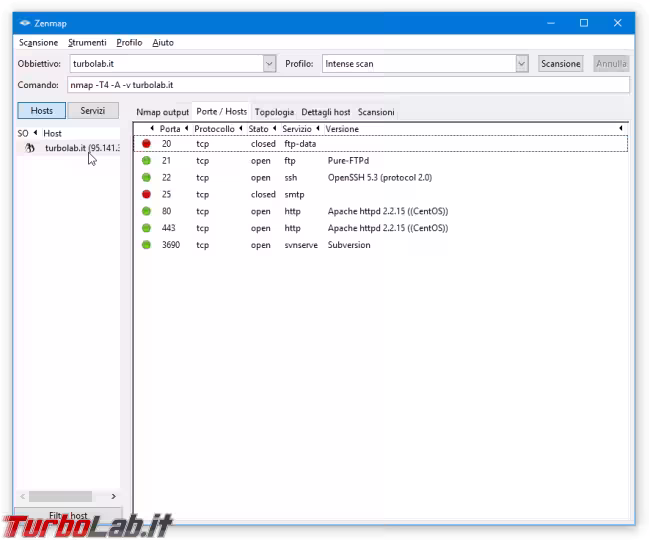Open the Strumenti menu
Viewport: 650px width, 540px height.
pyautogui.click(x=87, y=43)
